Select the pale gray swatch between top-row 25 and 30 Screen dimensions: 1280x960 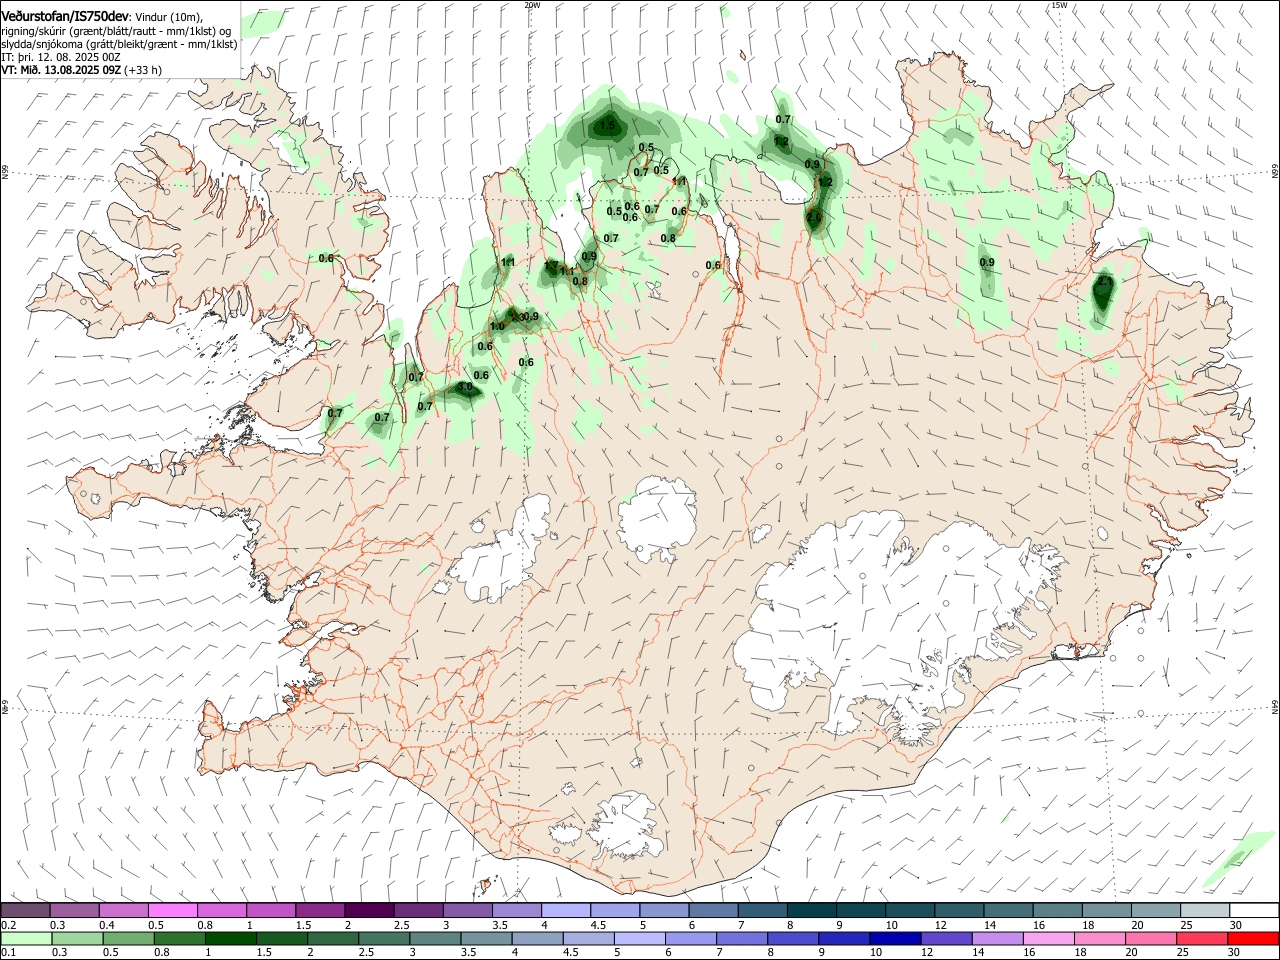coord(1205,910)
